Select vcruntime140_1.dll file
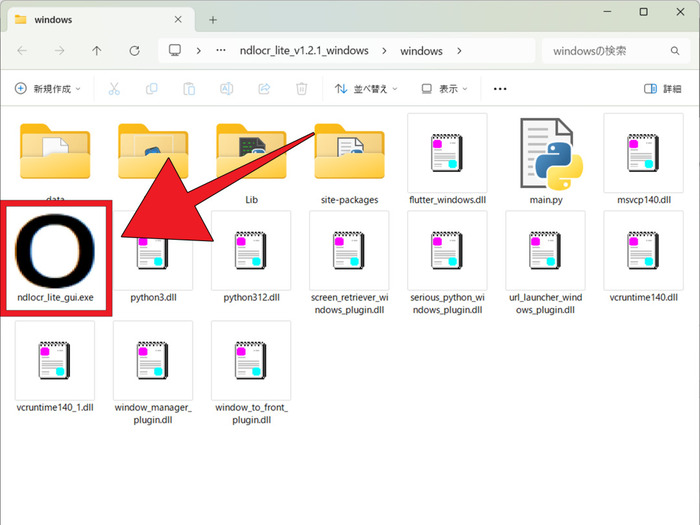This screenshot has width=700, height=525. pyautogui.click(x=55, y=367)
